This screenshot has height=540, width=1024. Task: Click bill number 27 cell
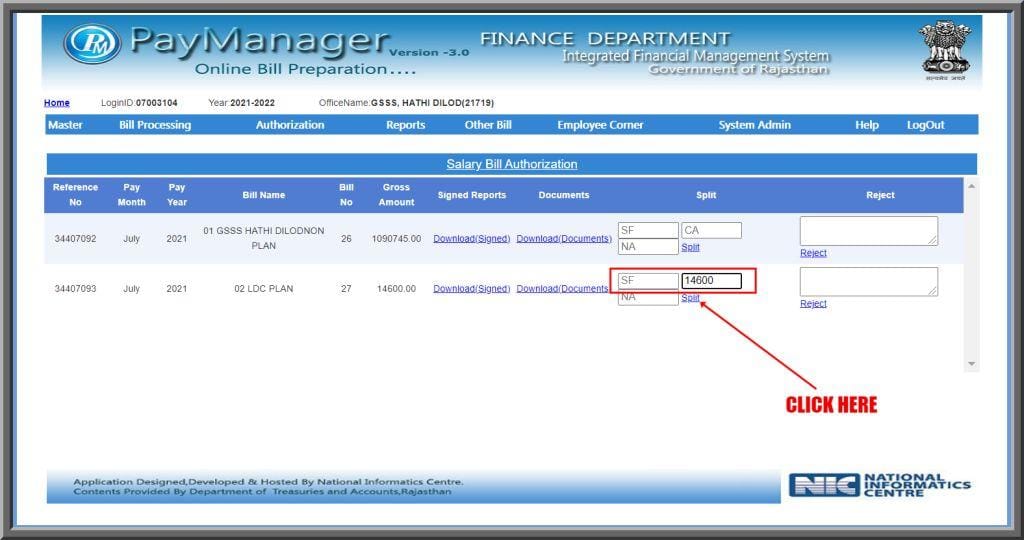tap(346, 289)
